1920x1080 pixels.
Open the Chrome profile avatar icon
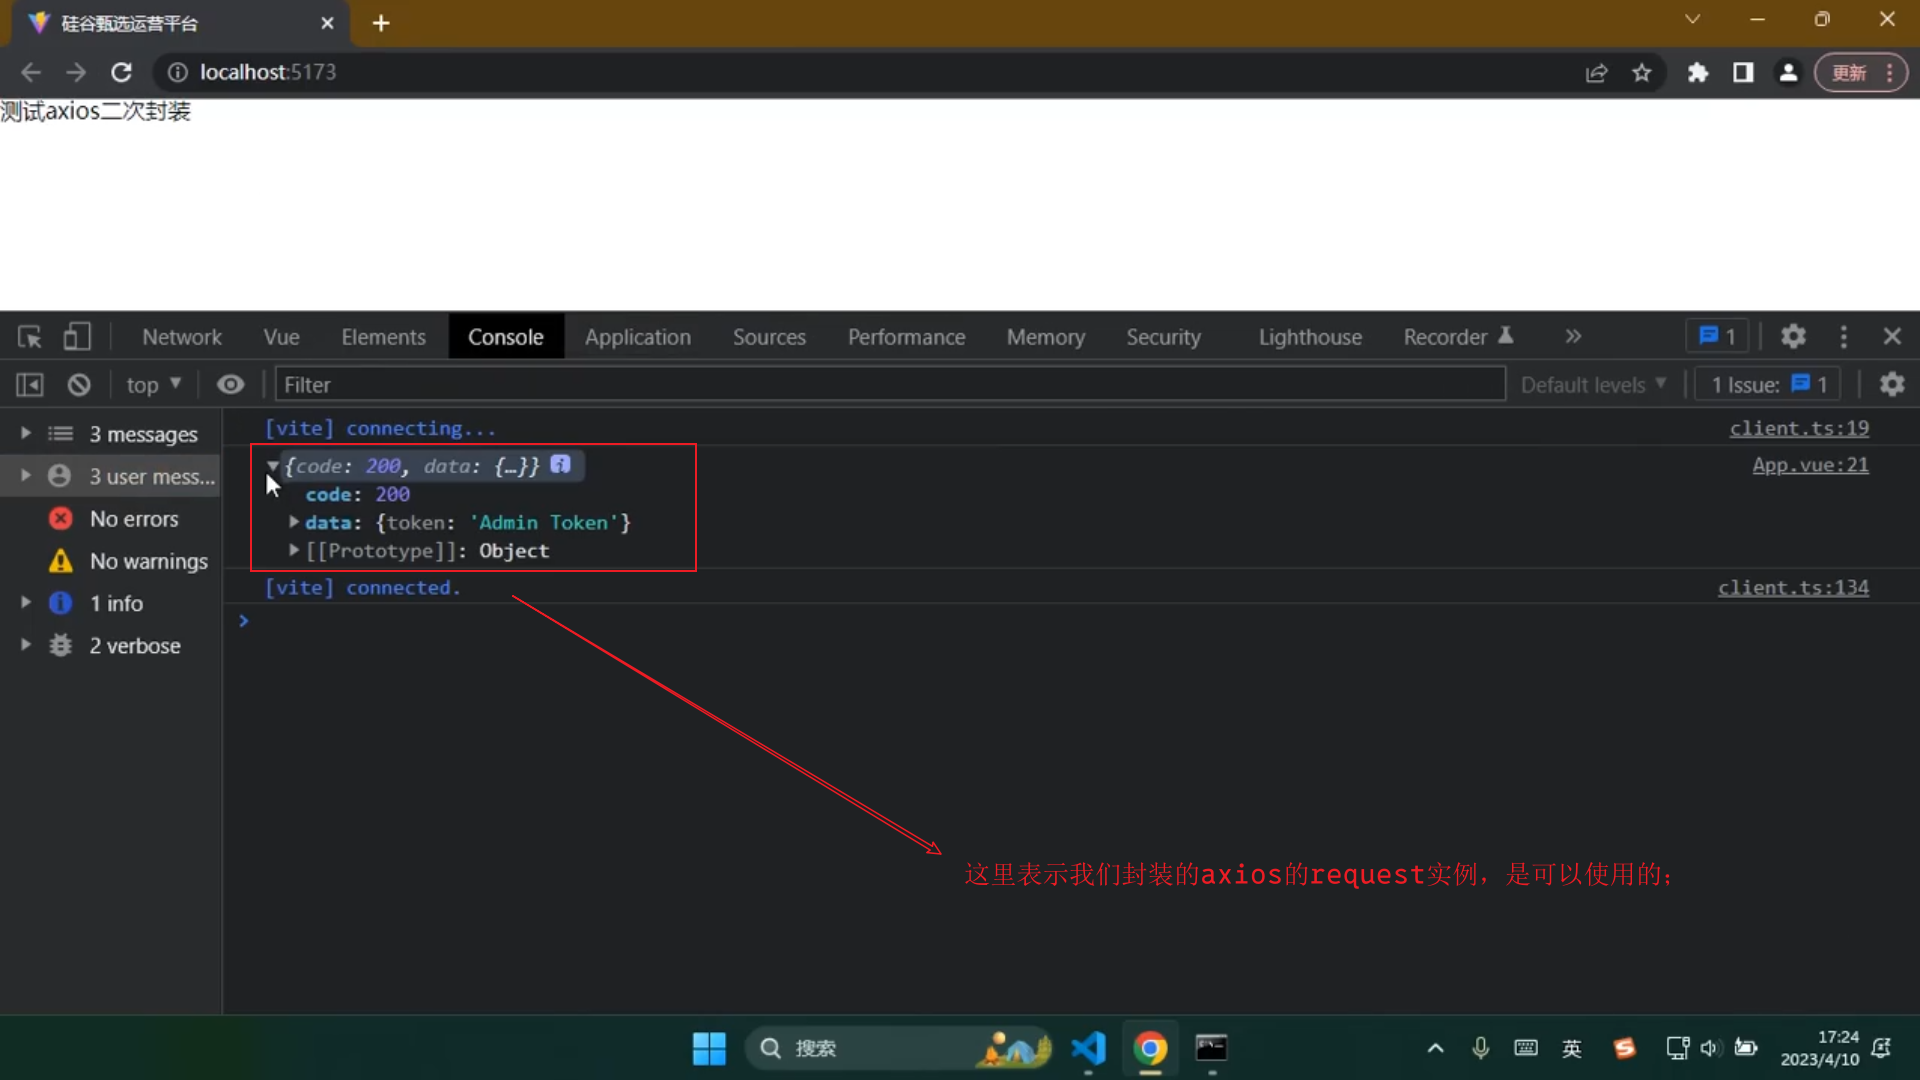click(x=1788, y=72)
